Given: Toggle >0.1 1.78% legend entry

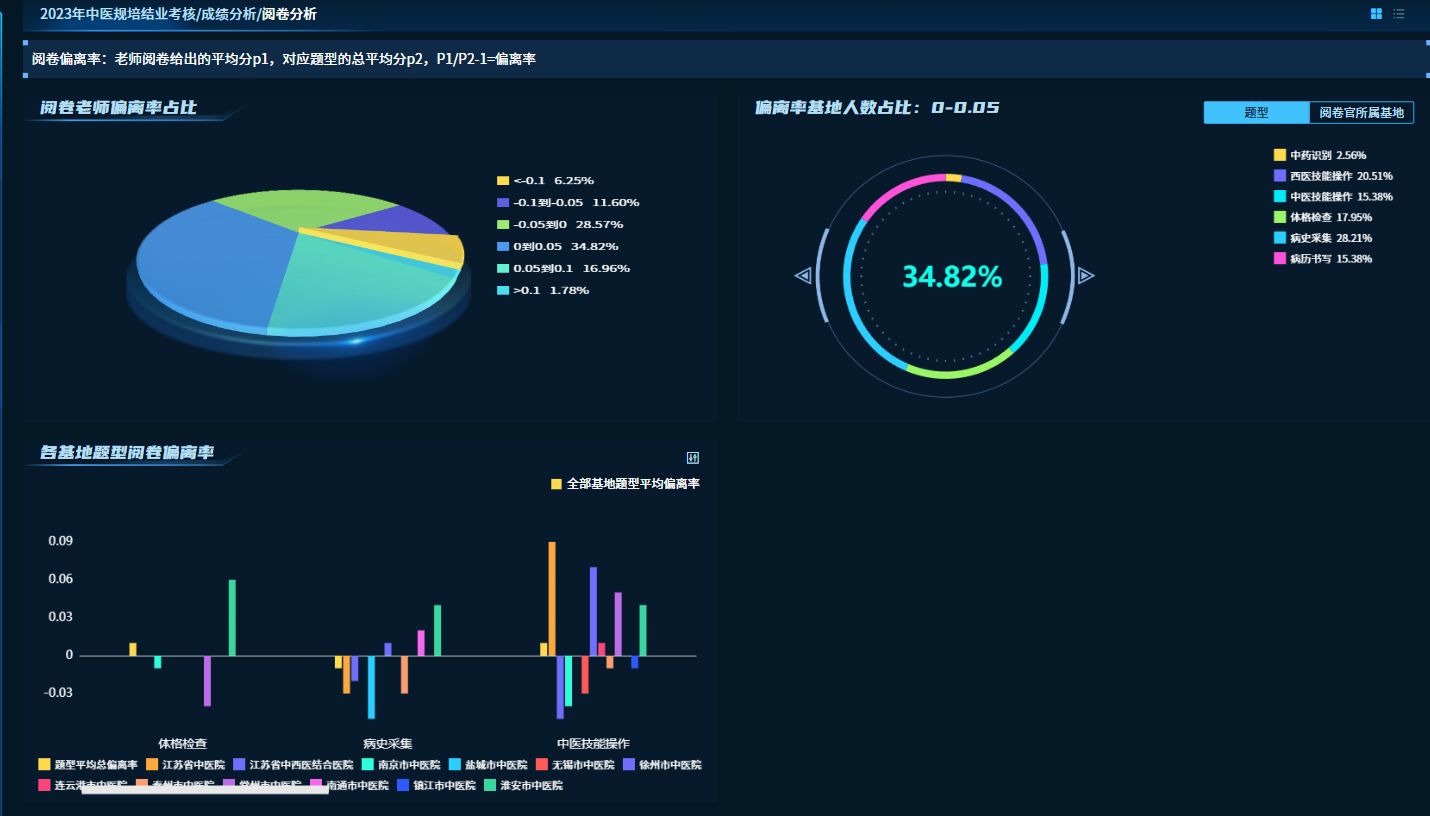Looking at the screenshot, I should pyautogui.click(x=543, y=290).
